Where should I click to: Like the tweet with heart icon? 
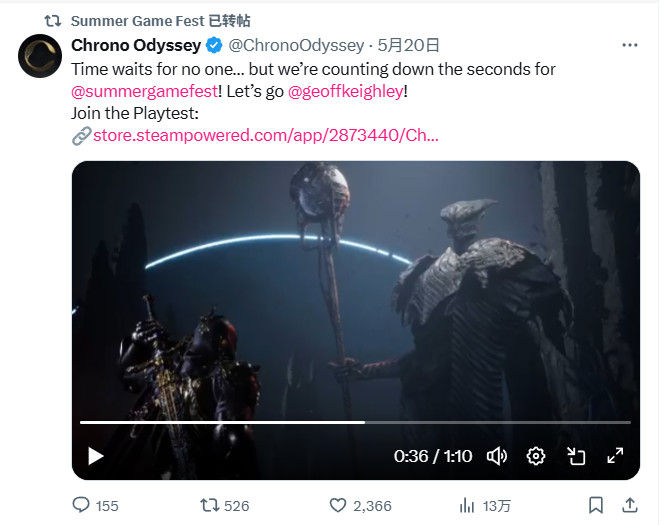pos(338,505)
